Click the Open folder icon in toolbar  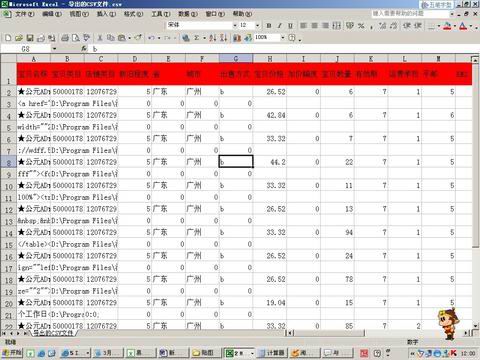tap(19, 38)
